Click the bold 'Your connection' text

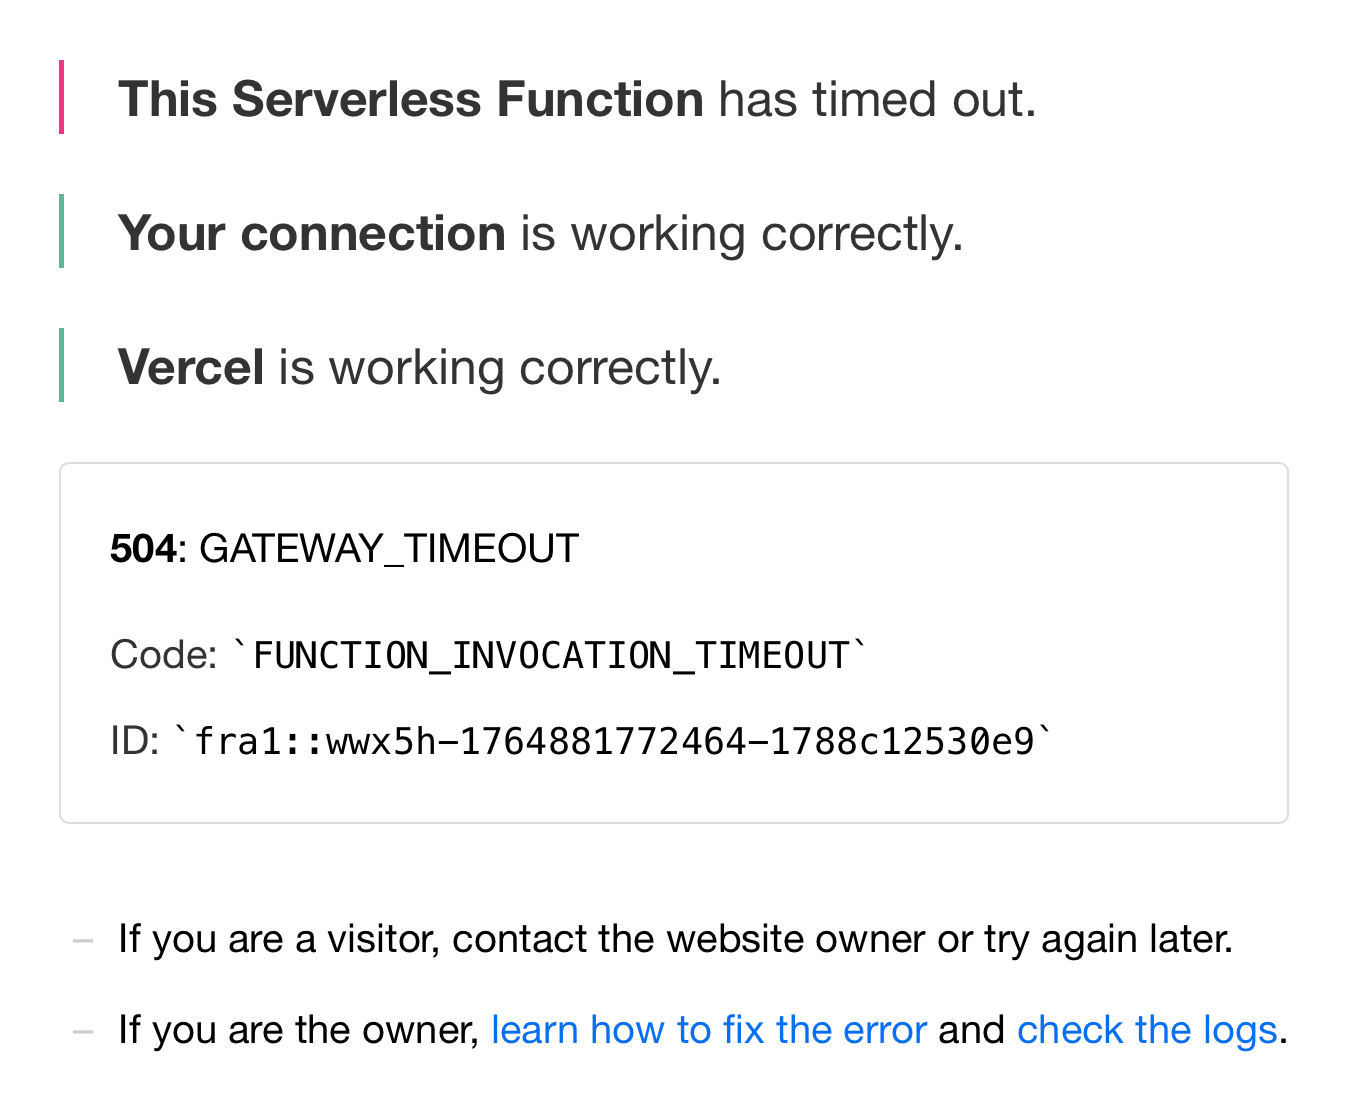tap(312, 234)
